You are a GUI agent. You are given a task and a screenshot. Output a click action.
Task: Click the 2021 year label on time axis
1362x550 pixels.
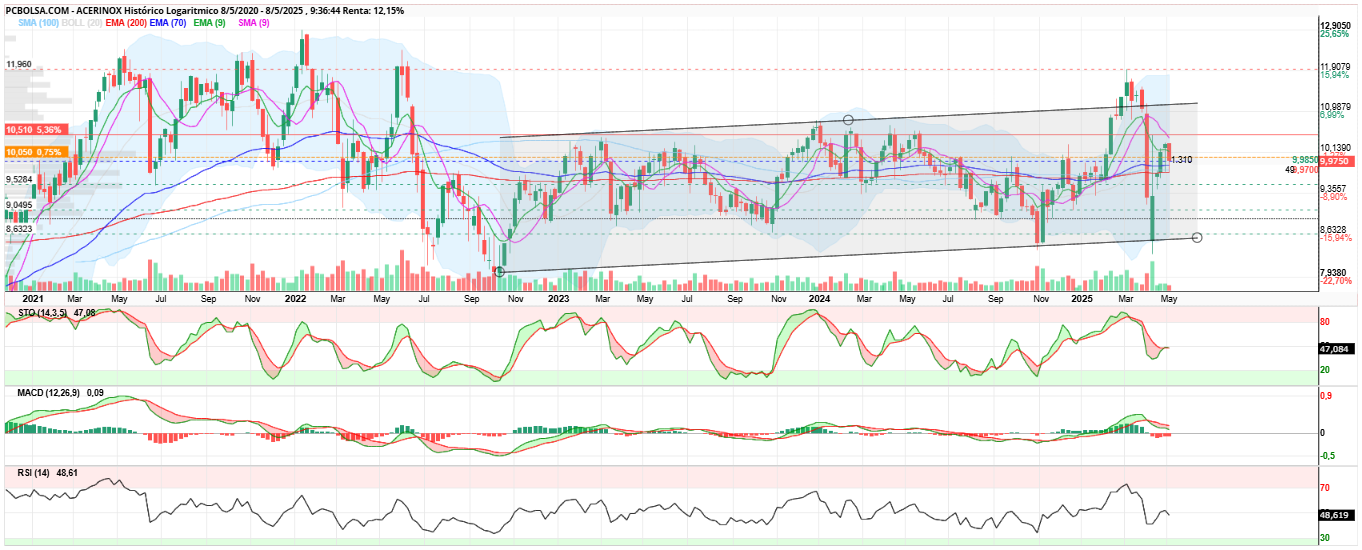pyautogui.click(x=33, y=299)
